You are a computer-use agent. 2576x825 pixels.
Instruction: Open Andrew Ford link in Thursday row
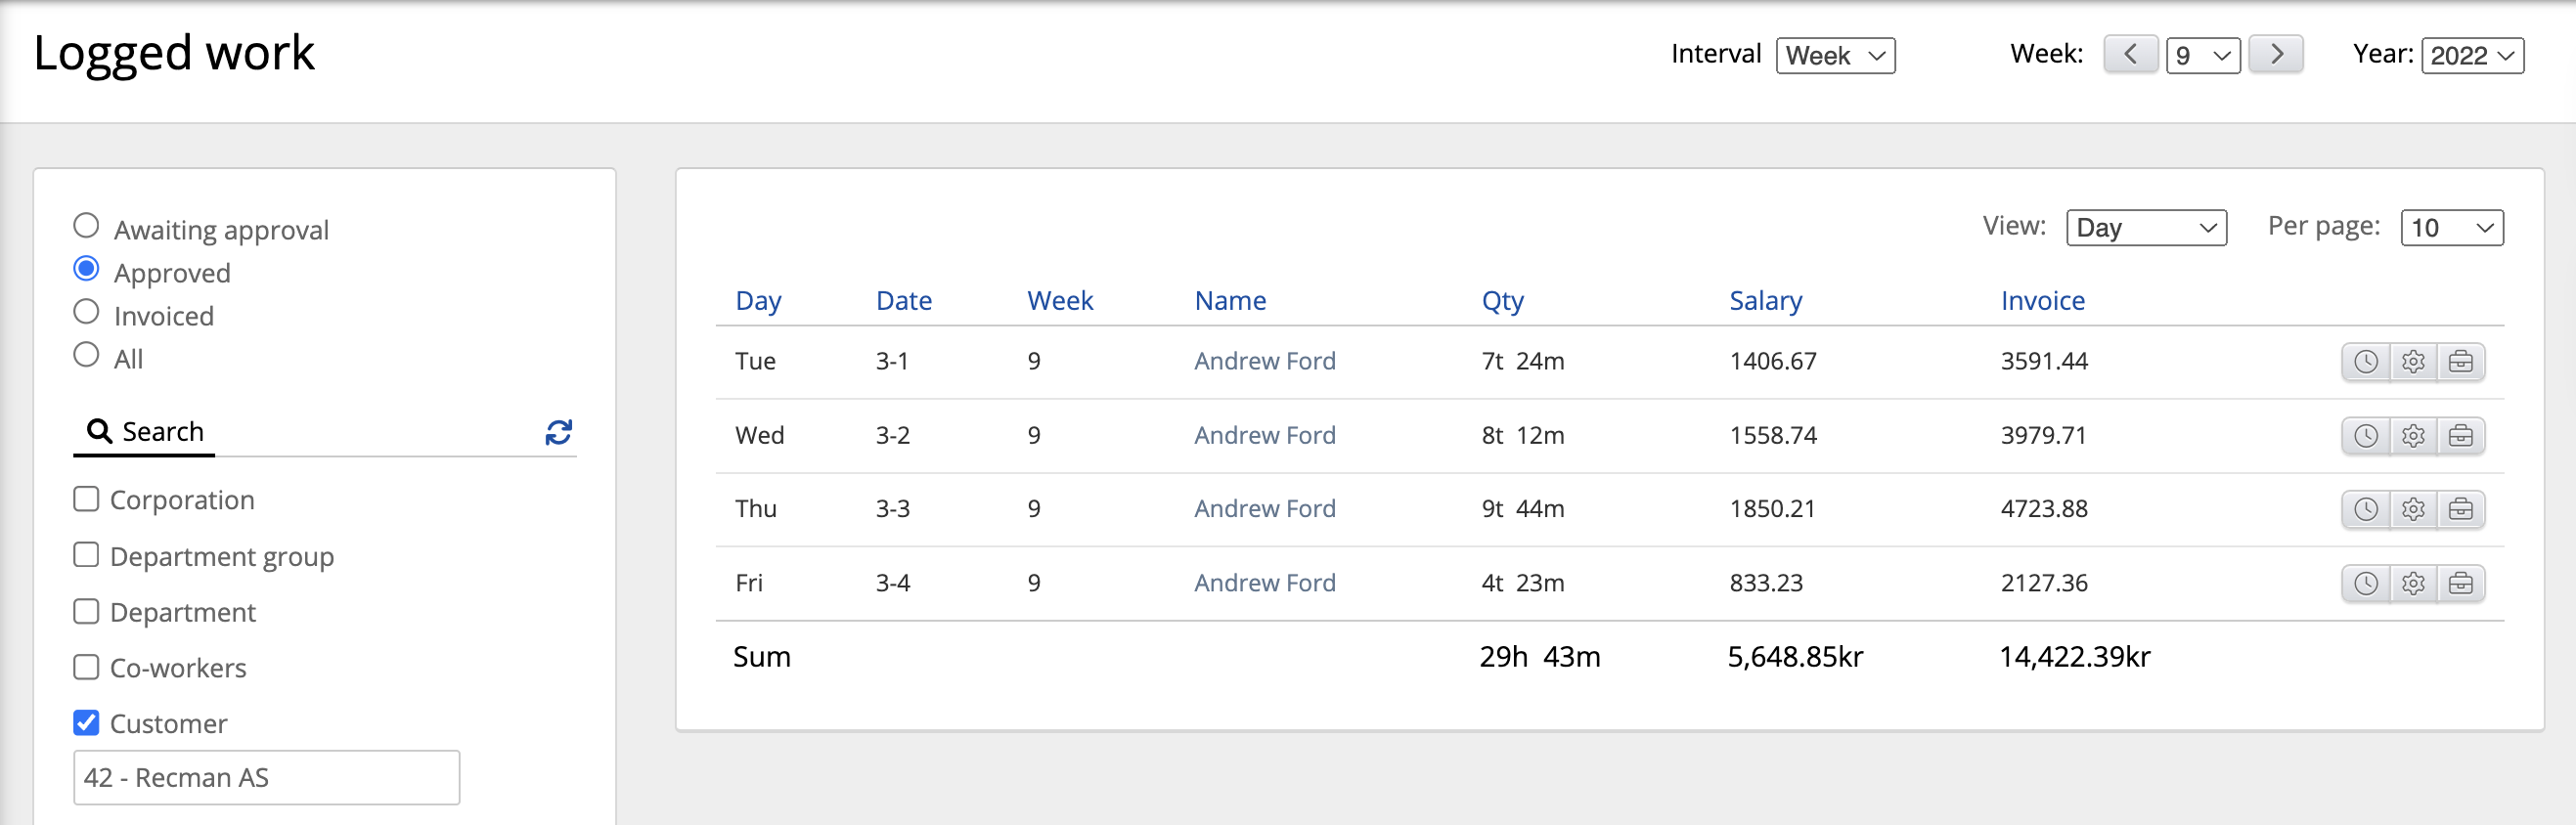[x=1264, y=509]
